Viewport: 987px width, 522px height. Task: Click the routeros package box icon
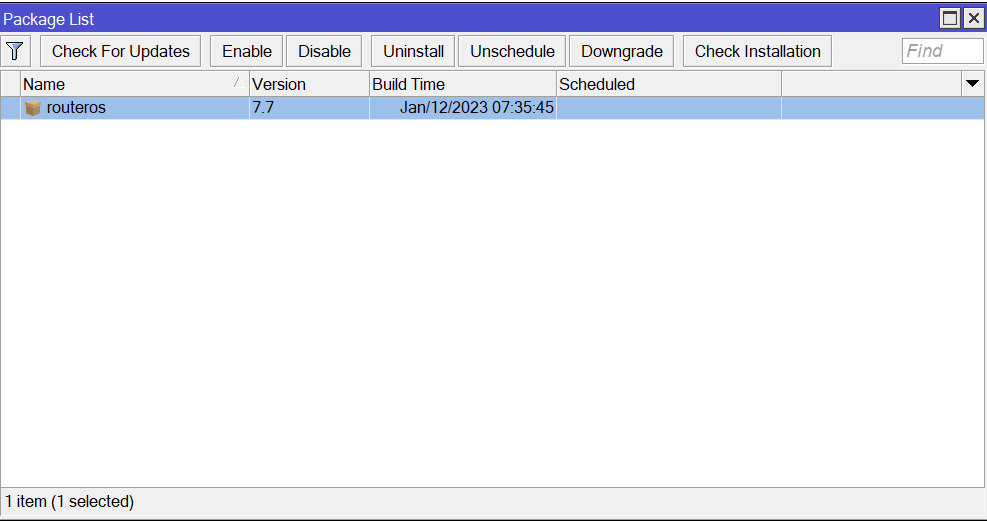point(33,108)
